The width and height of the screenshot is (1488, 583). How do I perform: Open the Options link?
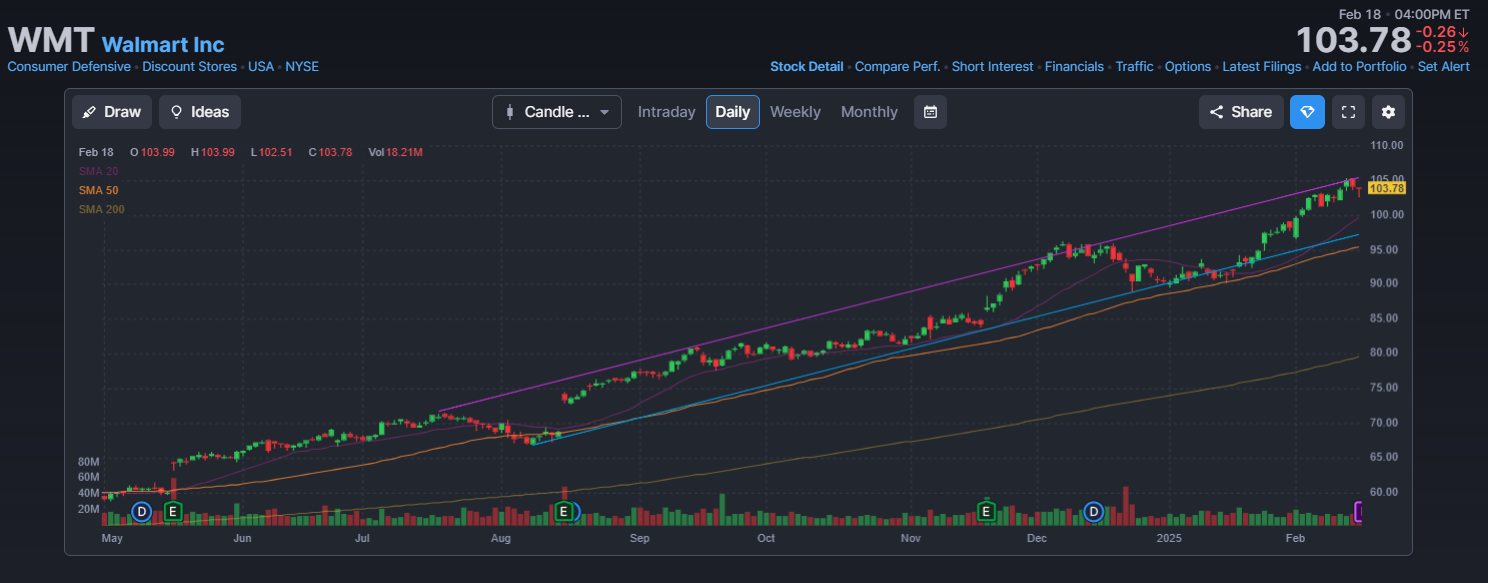pyautogui.click(x=1188, y=66)
